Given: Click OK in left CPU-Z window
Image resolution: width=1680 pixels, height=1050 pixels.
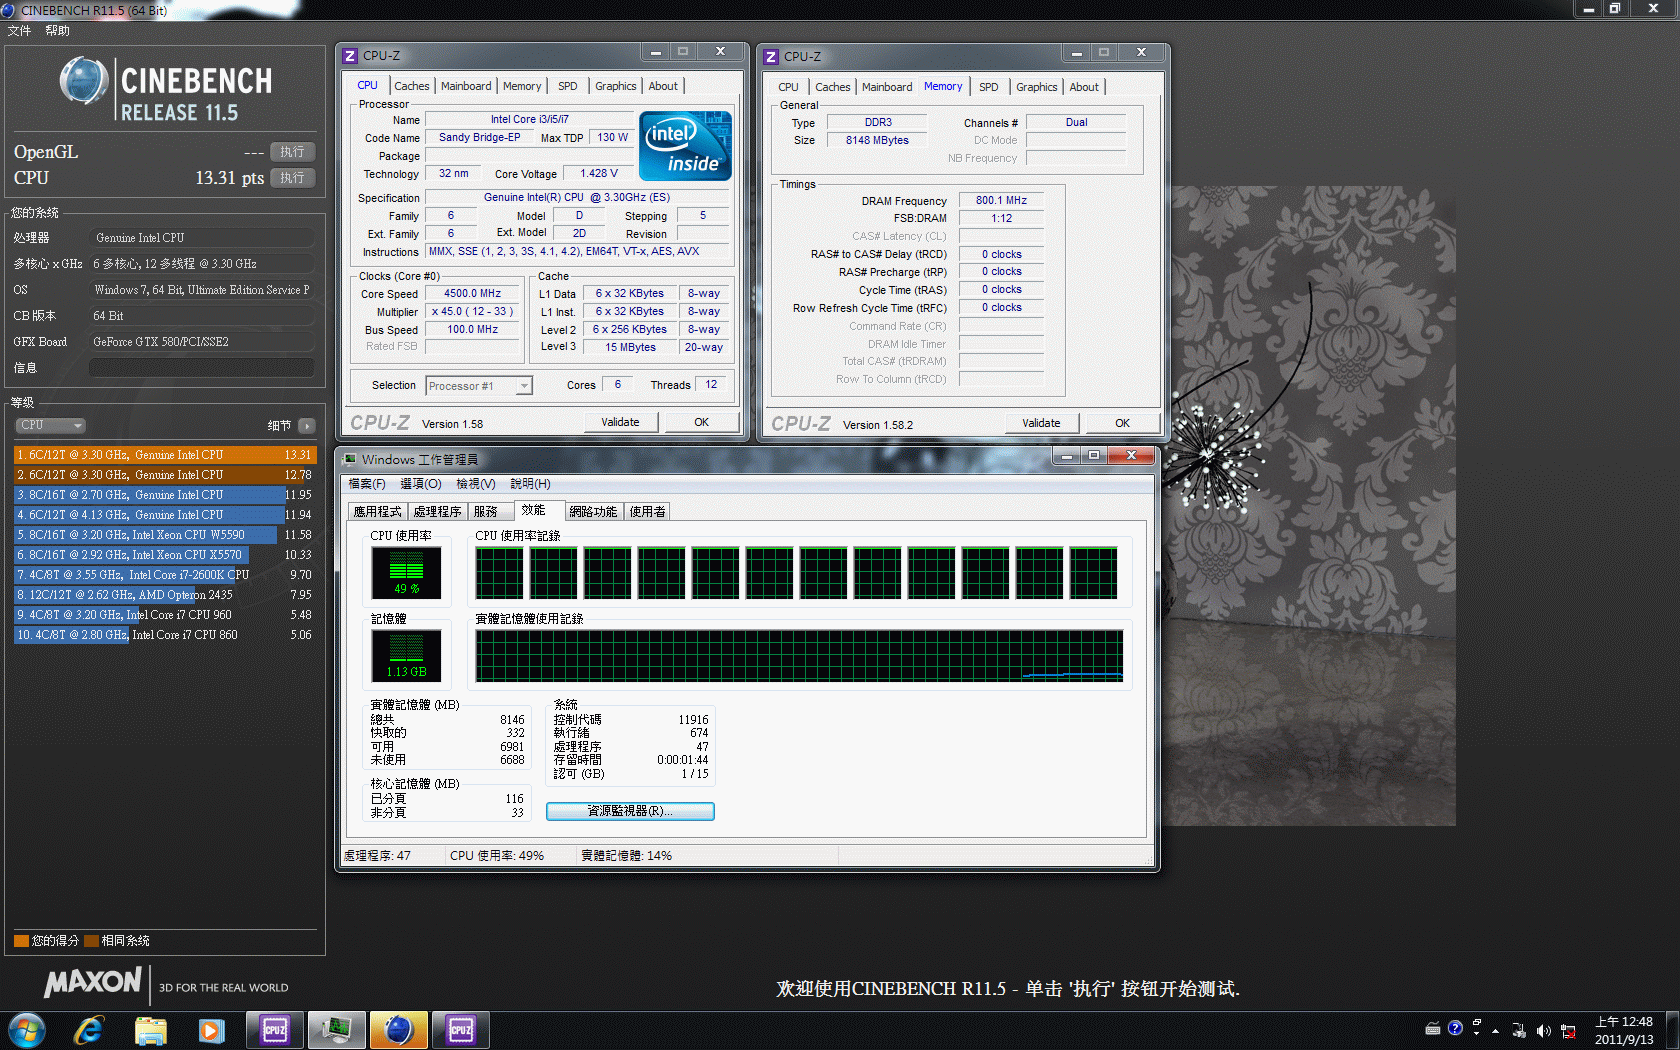Looking at the screenshot, I should coord(701,422).
